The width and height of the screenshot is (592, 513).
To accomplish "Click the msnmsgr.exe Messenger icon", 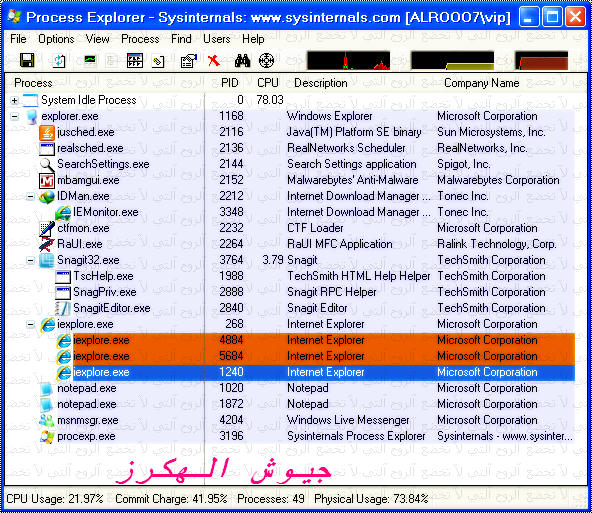I will click(47, 421).
